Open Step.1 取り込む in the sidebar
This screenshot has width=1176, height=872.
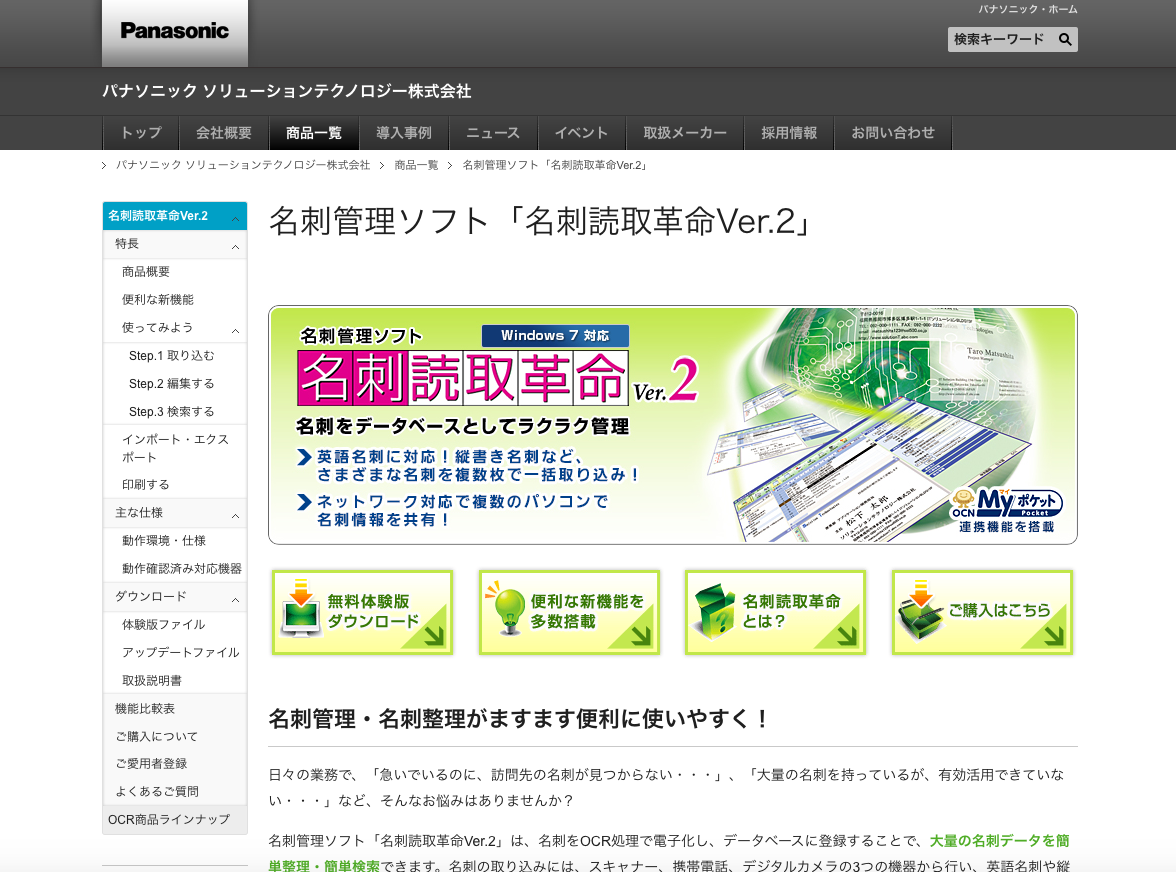click(171, 356)
